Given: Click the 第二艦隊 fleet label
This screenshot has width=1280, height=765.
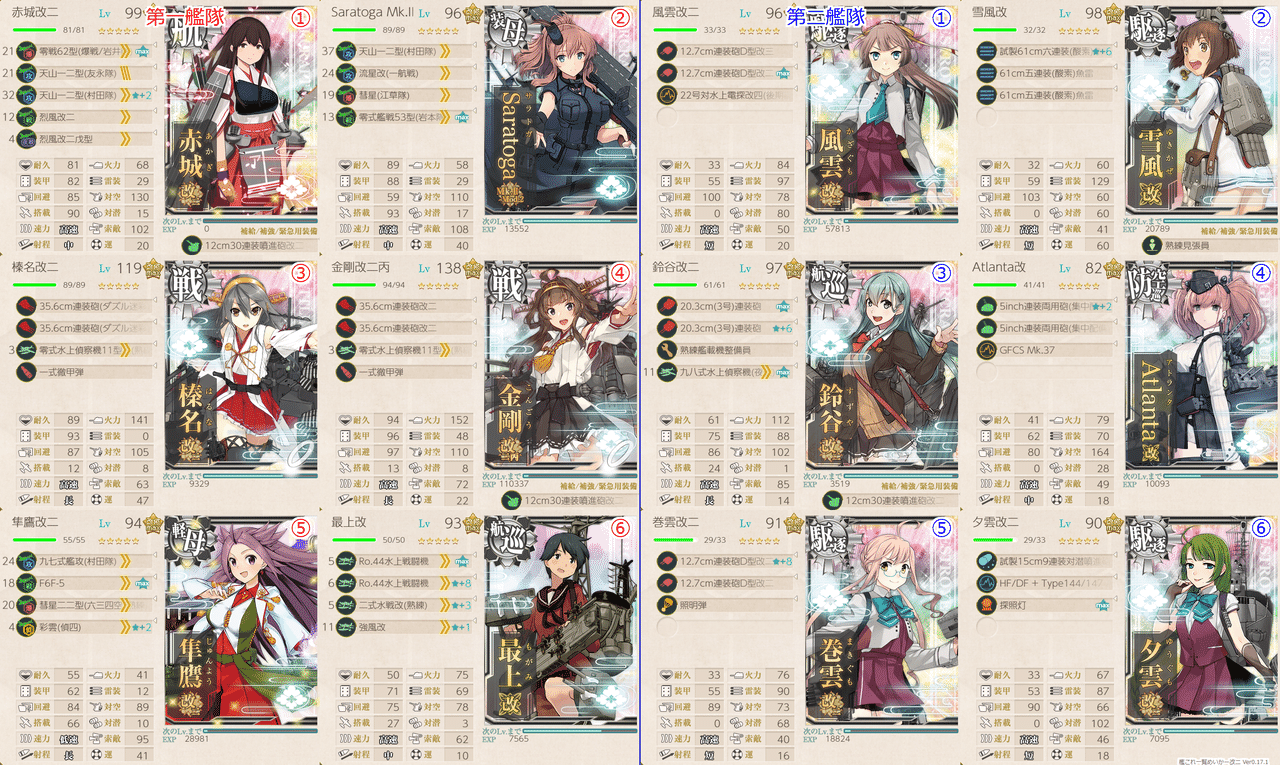Looking at the screenshot, I should (x=825, y=17).
